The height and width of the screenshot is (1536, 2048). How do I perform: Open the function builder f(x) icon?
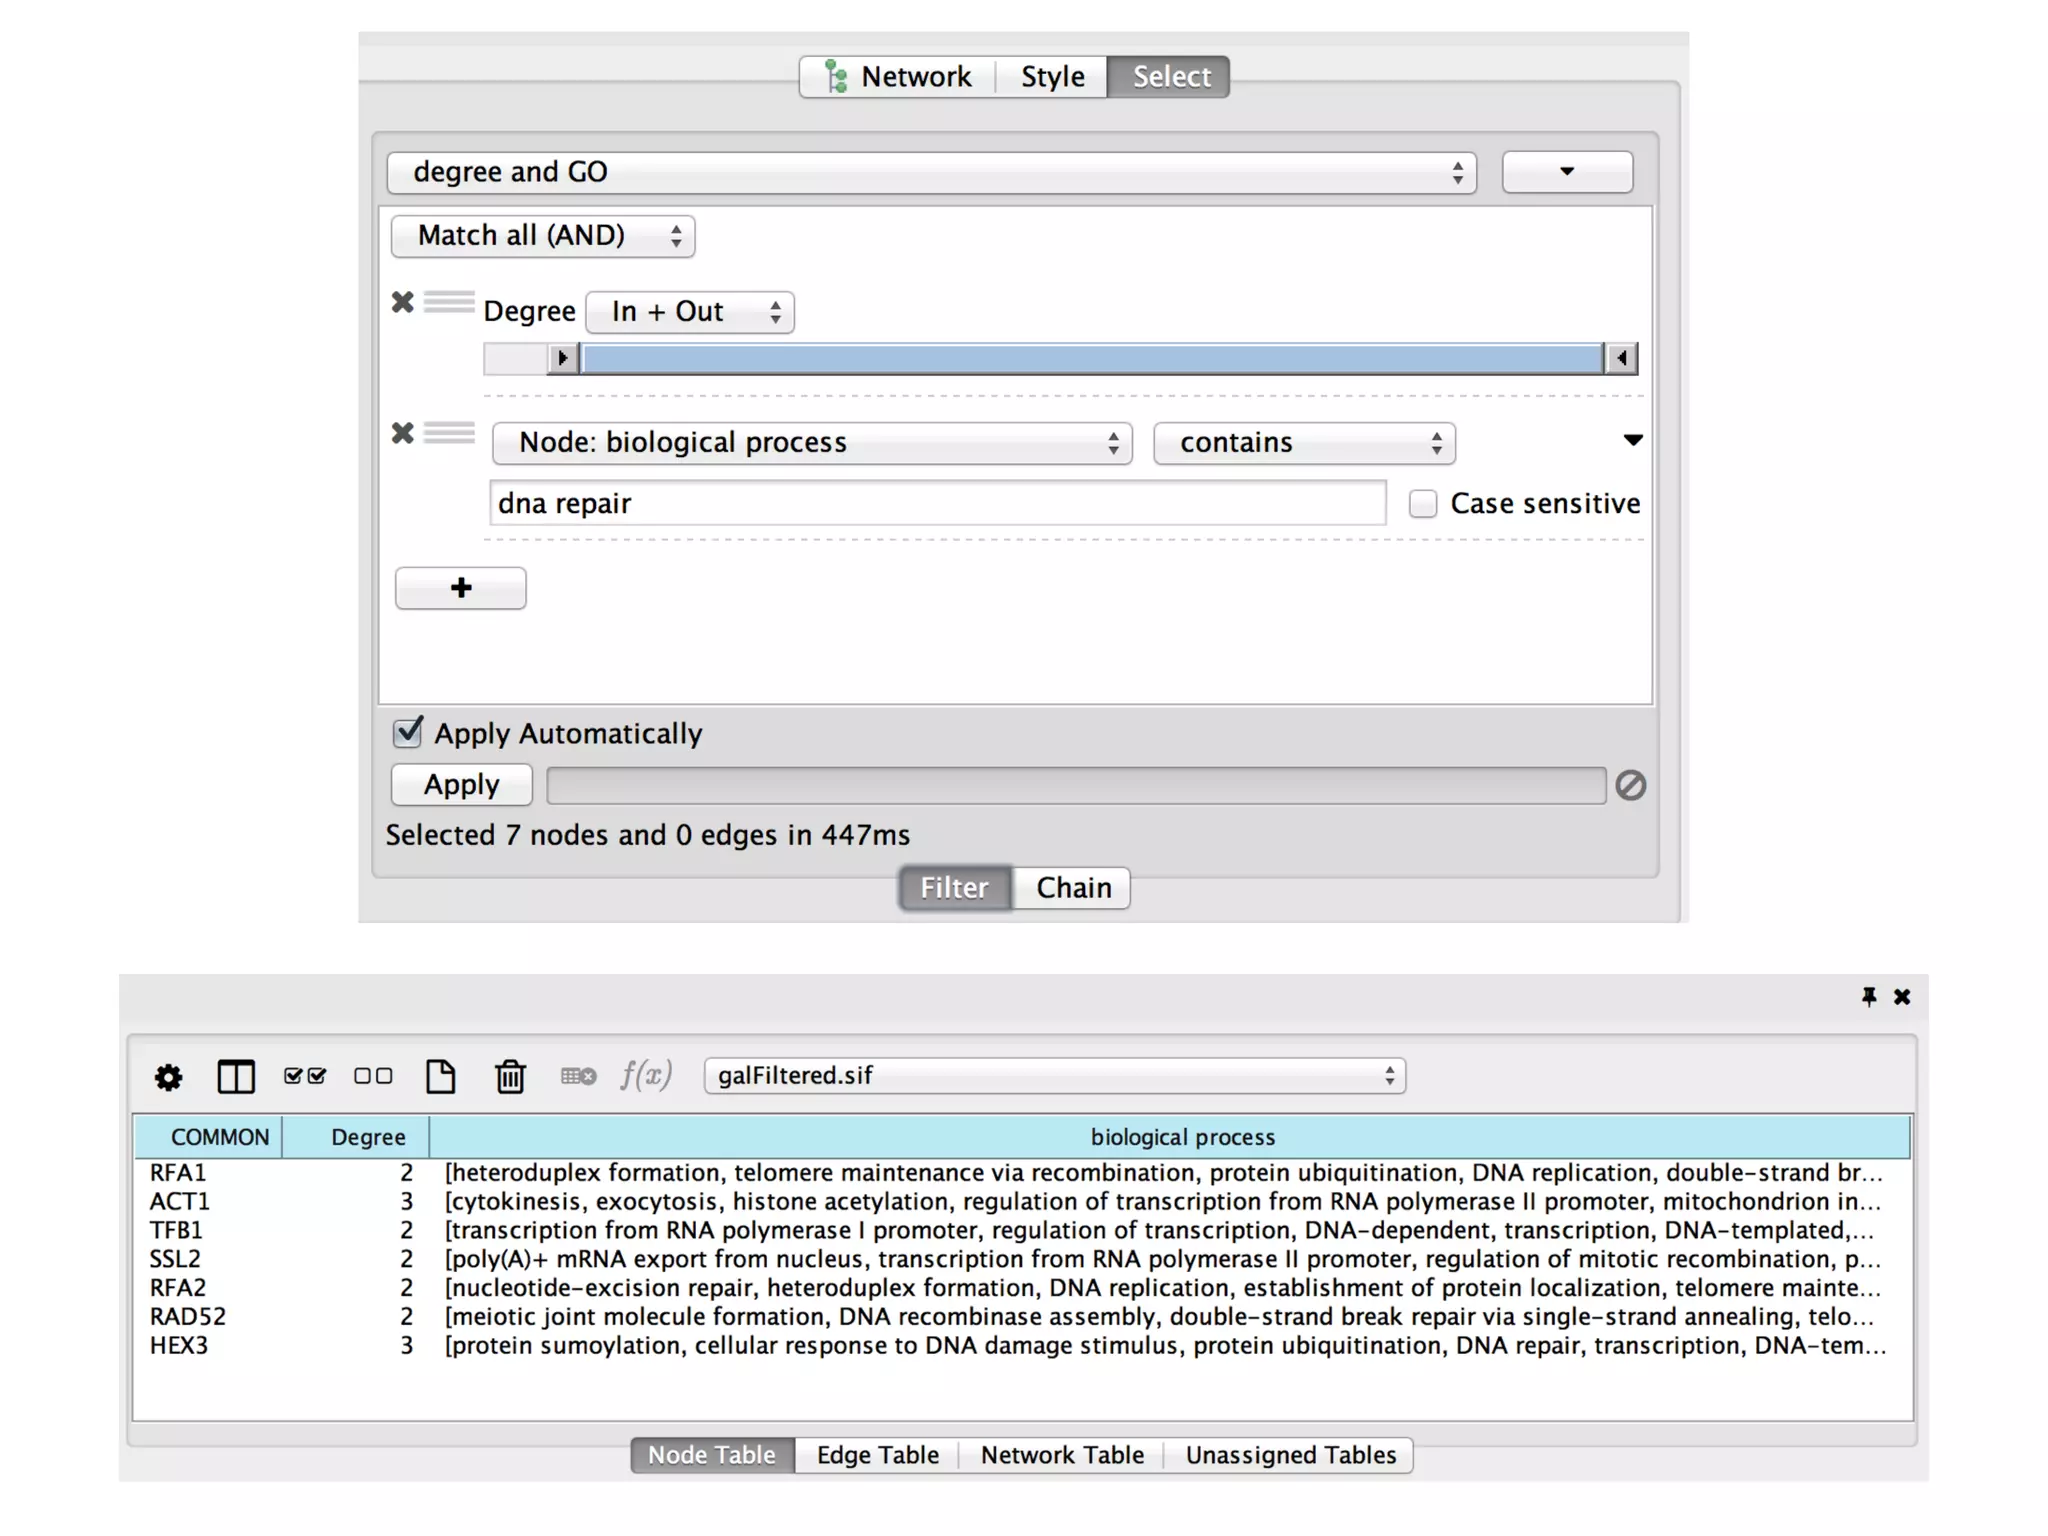(645, 1076)
